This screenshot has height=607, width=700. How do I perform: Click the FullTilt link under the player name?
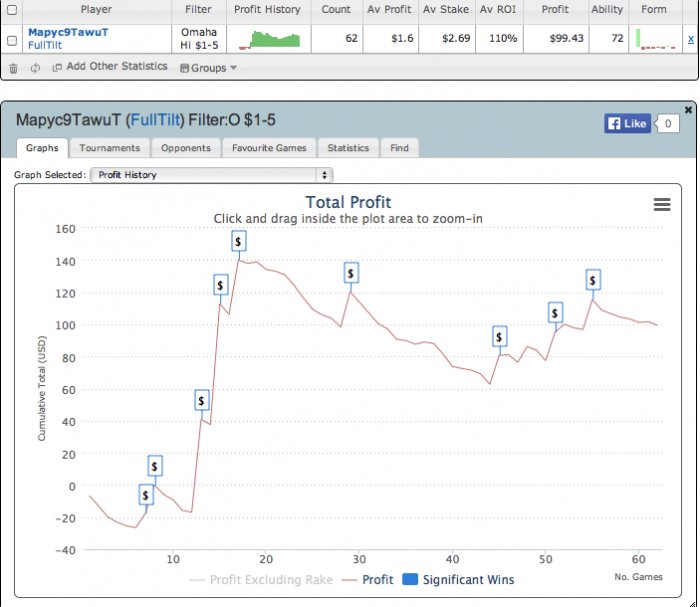click(x=45, y=46)
